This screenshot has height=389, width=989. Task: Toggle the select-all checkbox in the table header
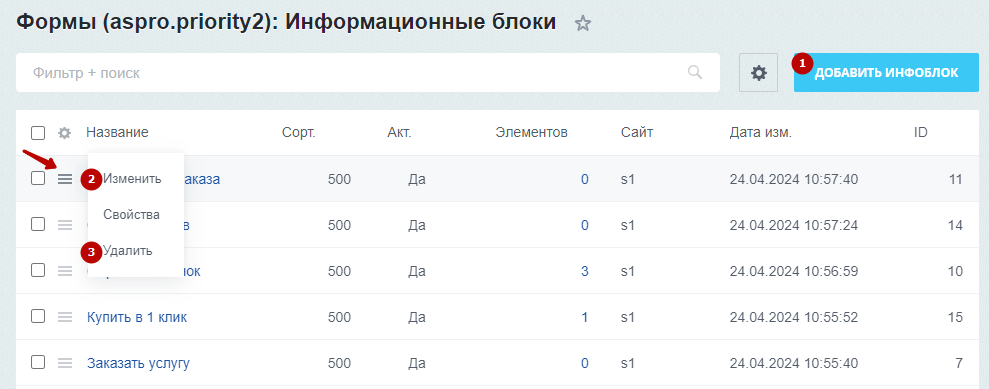click(38, 132)
